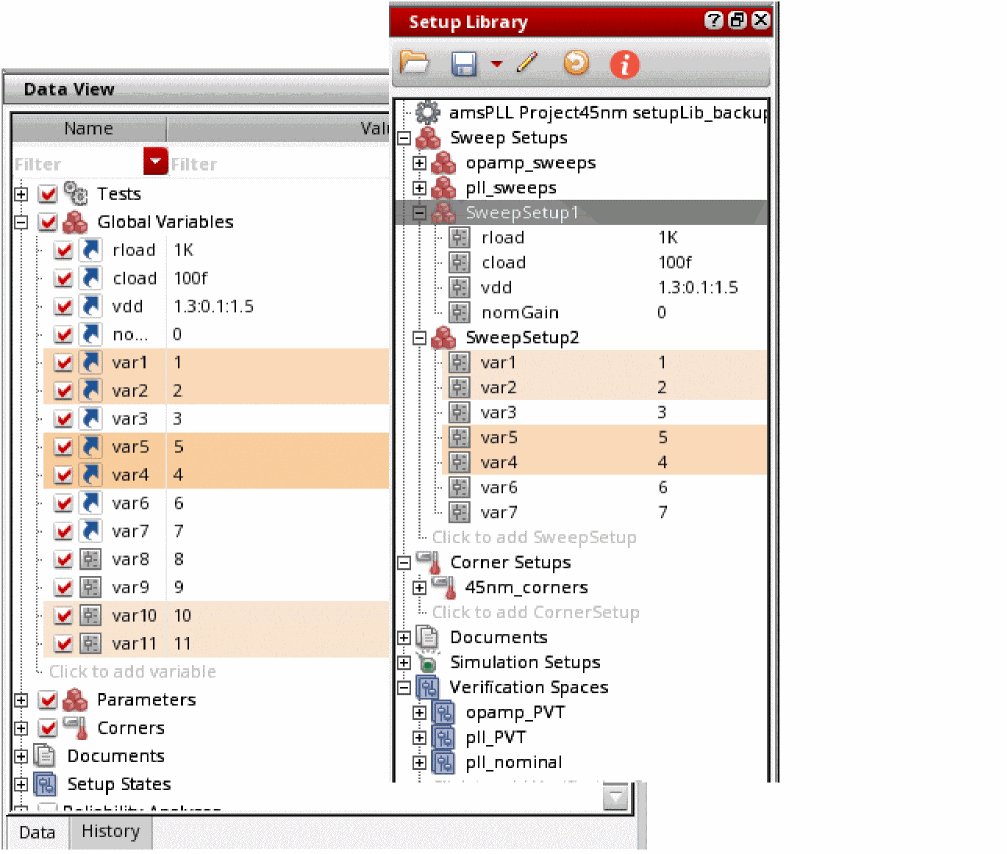The height and width of the screenshot is (854, 1007).
Task: Switch to the History tab
Action: [x=110, y=832]
